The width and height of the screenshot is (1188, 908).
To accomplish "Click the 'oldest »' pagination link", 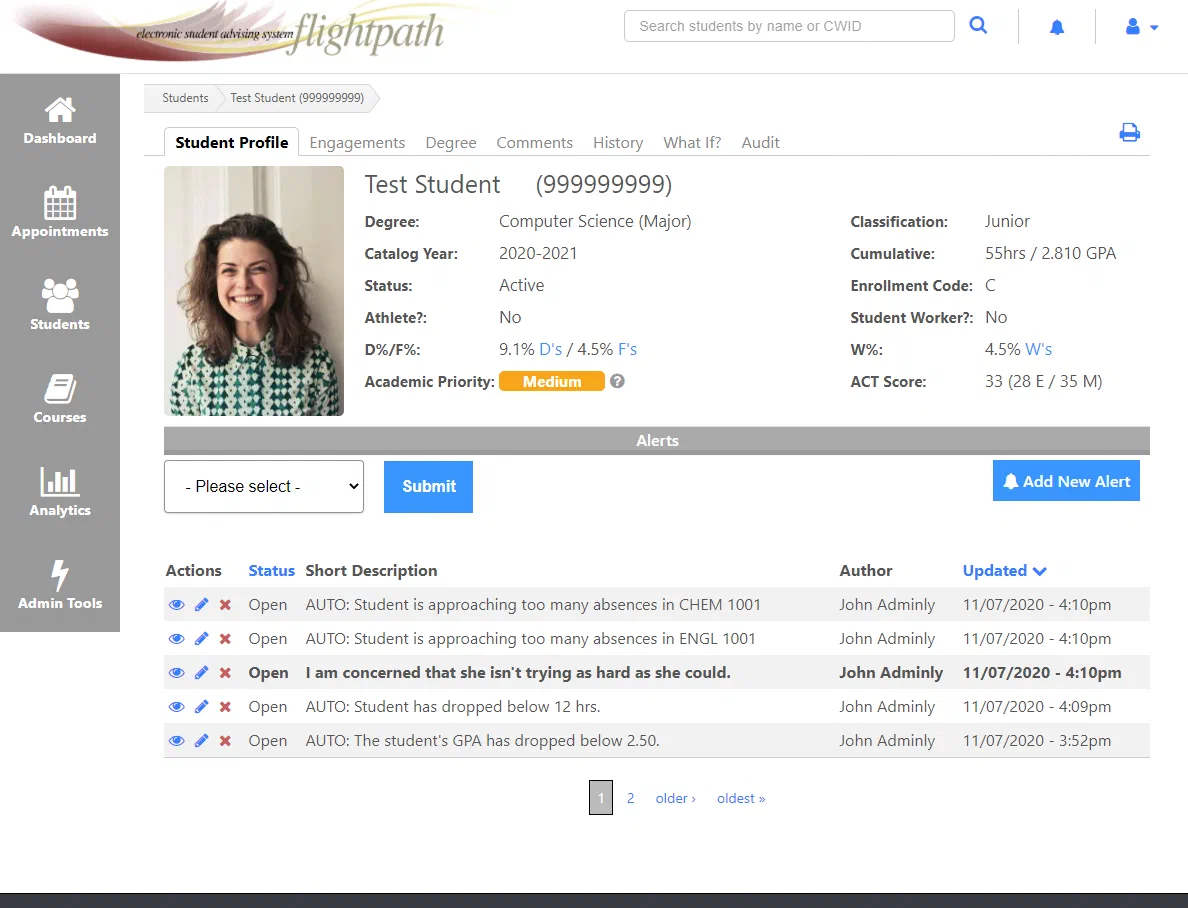I will coord(741,798).
